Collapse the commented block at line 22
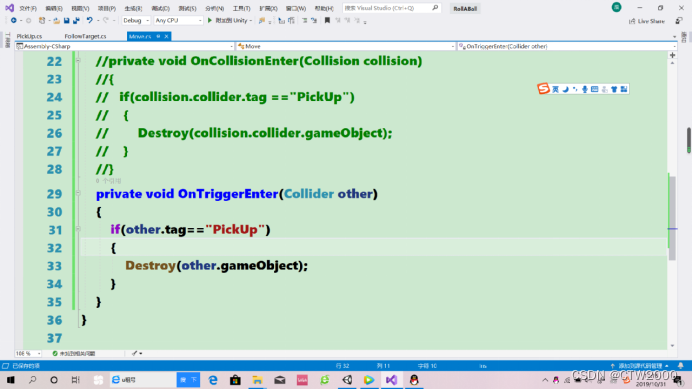Viewport: 693px width, 390px height. 78,60
